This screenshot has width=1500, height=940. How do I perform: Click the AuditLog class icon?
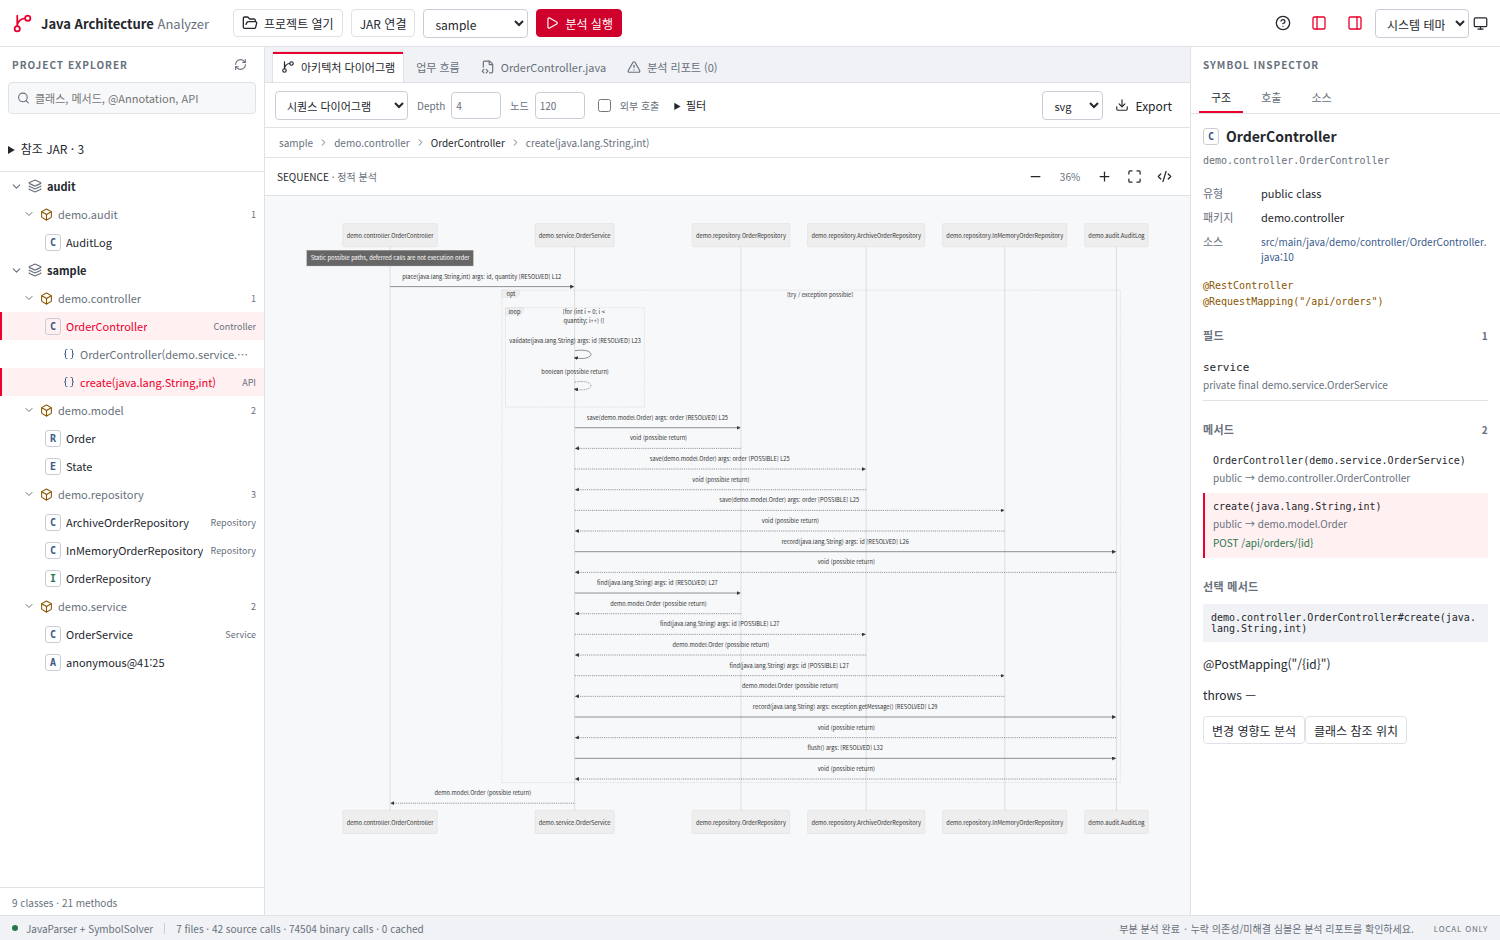53,242
